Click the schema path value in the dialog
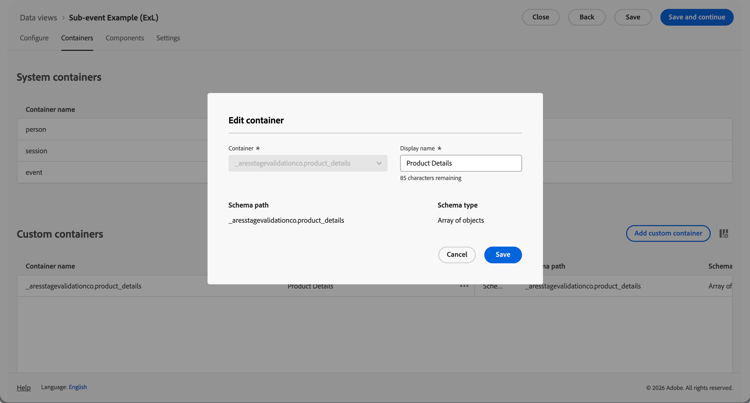Screen dimensions: 750x403 tap(286, 220)
